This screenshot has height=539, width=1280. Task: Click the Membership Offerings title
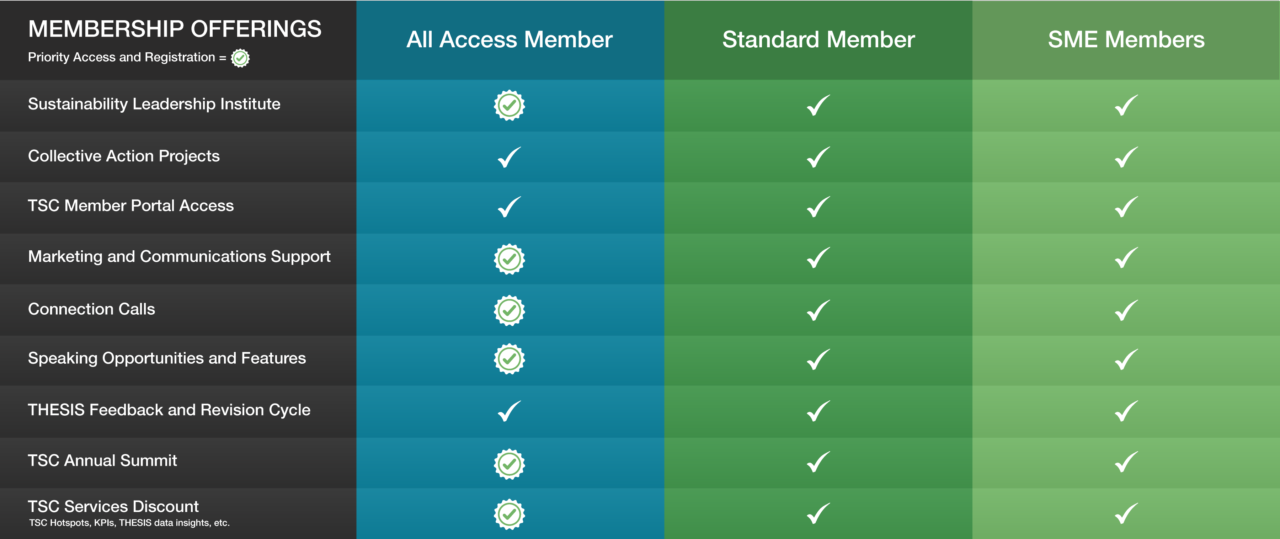(x=175, y=28)
